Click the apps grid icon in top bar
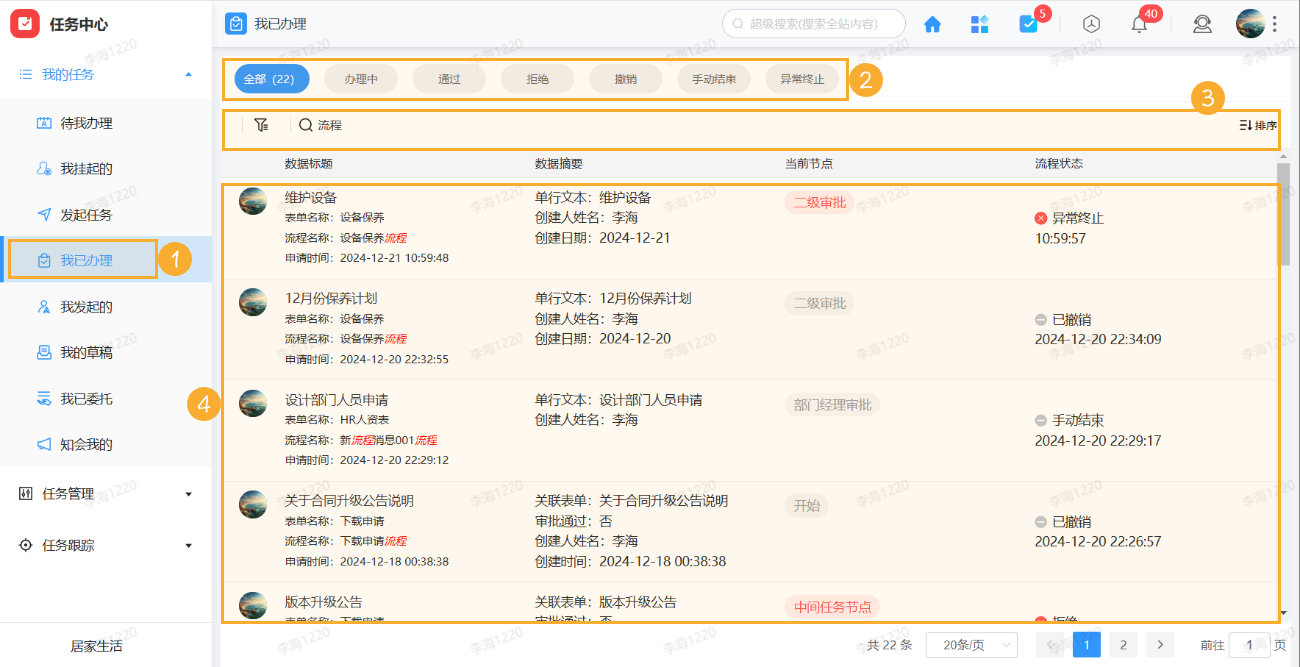Screen dimensions: 1300x667 click(x=979, y=23)
